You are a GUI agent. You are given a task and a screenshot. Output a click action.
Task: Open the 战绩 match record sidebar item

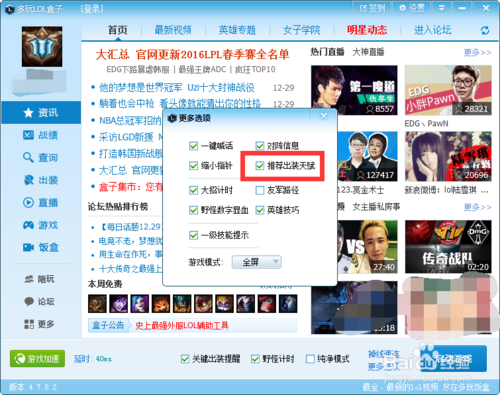[x=41, y=135]
